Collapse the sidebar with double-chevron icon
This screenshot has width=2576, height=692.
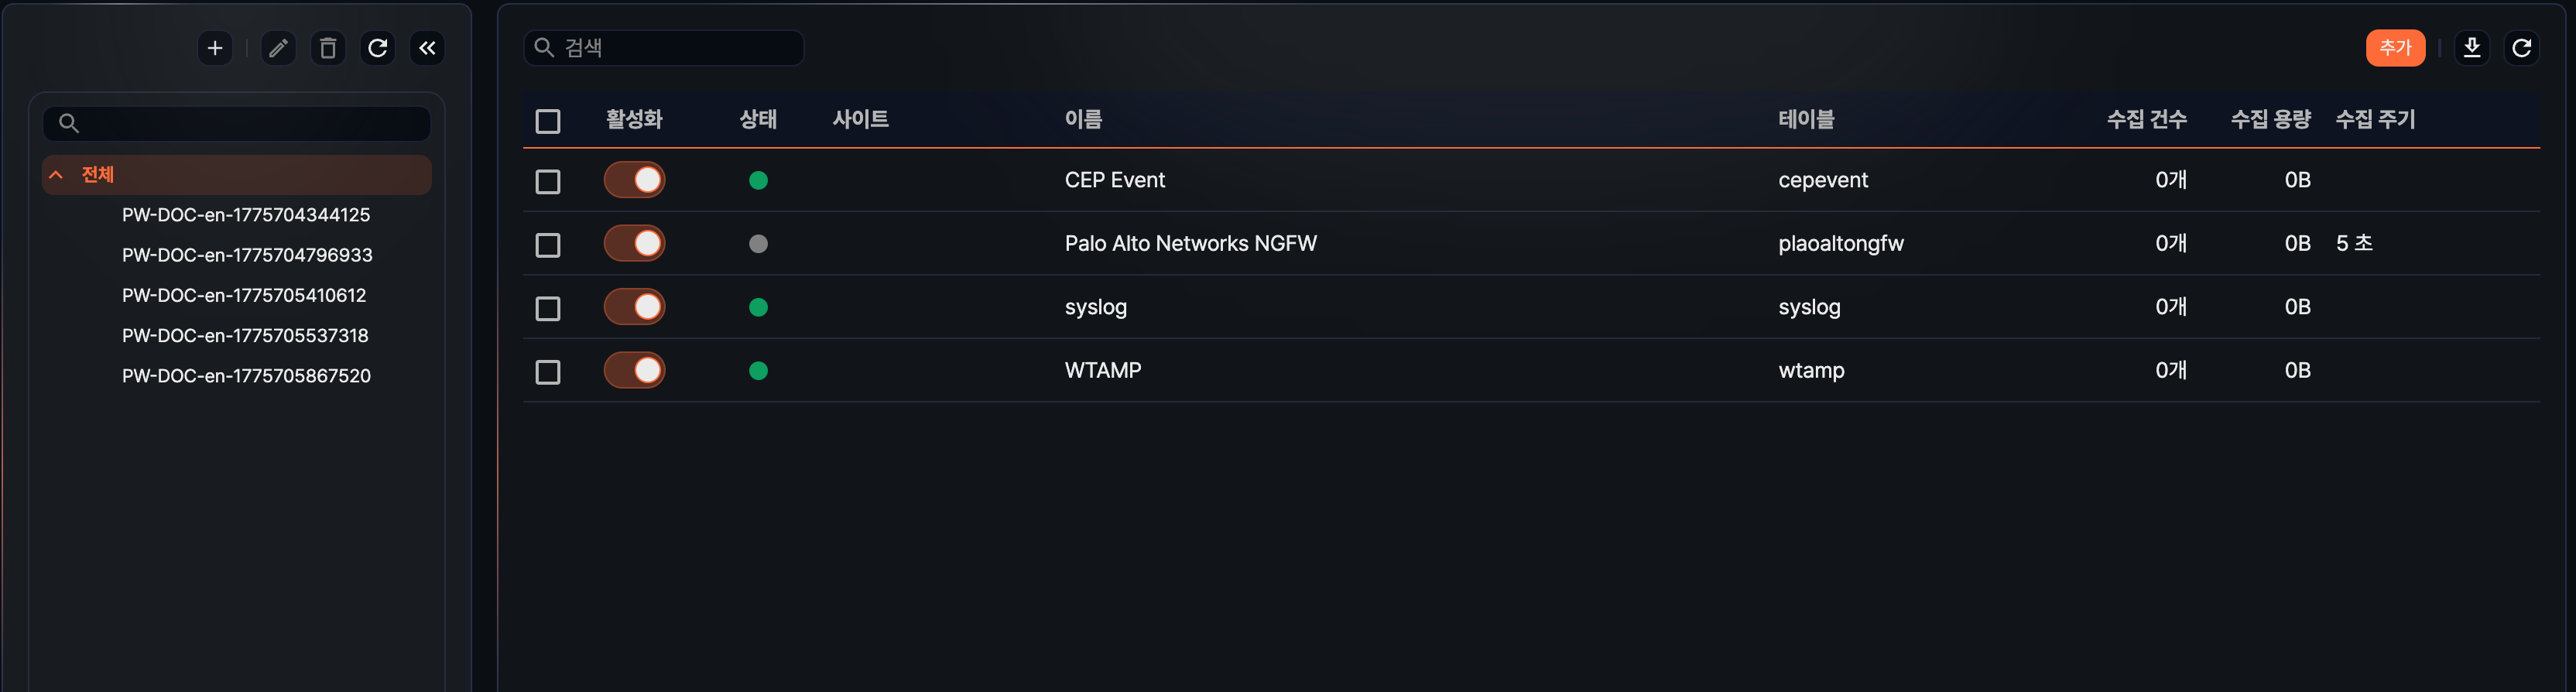click(x=427, y=48)
